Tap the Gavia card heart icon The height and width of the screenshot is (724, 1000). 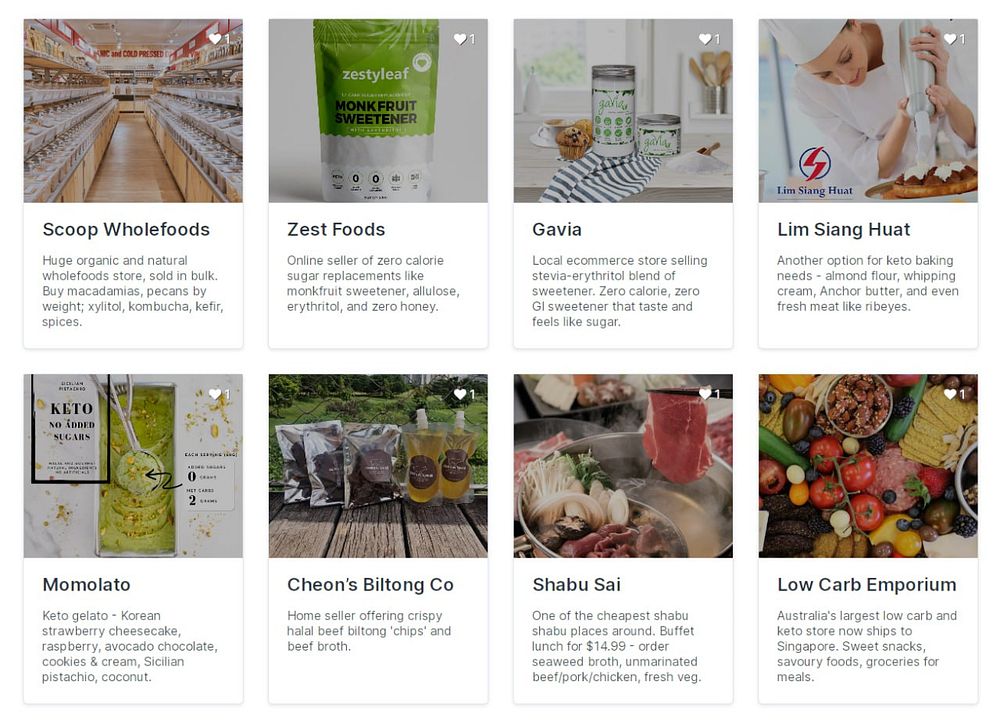click(x=705, y=39)
